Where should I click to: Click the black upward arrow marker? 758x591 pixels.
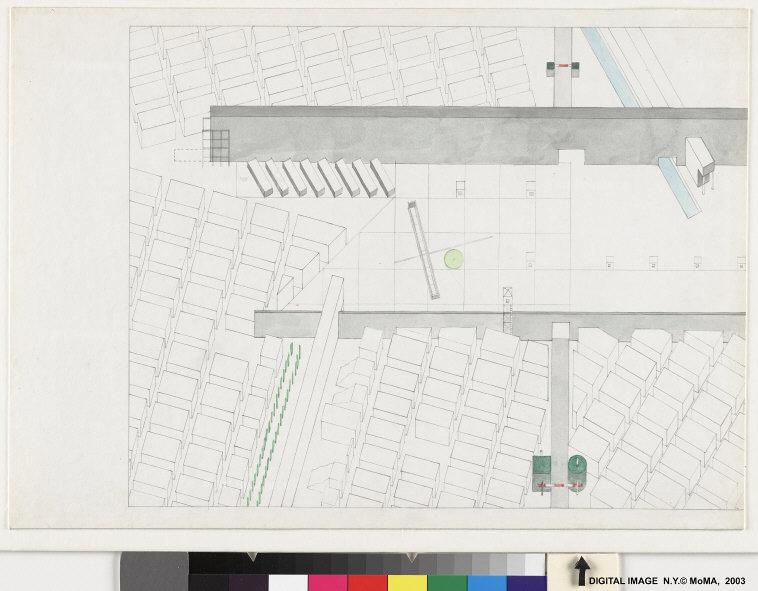click(x=582, y=570)
